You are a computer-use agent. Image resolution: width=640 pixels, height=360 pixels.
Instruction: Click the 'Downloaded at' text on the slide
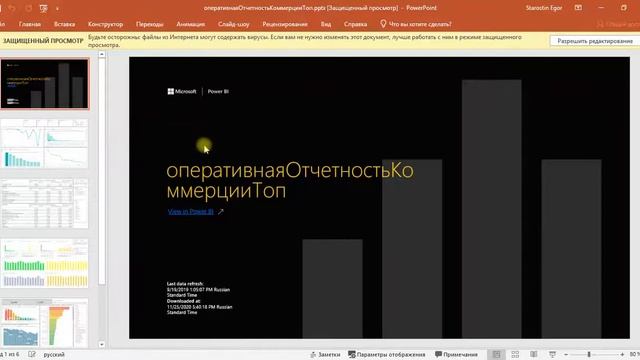(x=199, y=307)
